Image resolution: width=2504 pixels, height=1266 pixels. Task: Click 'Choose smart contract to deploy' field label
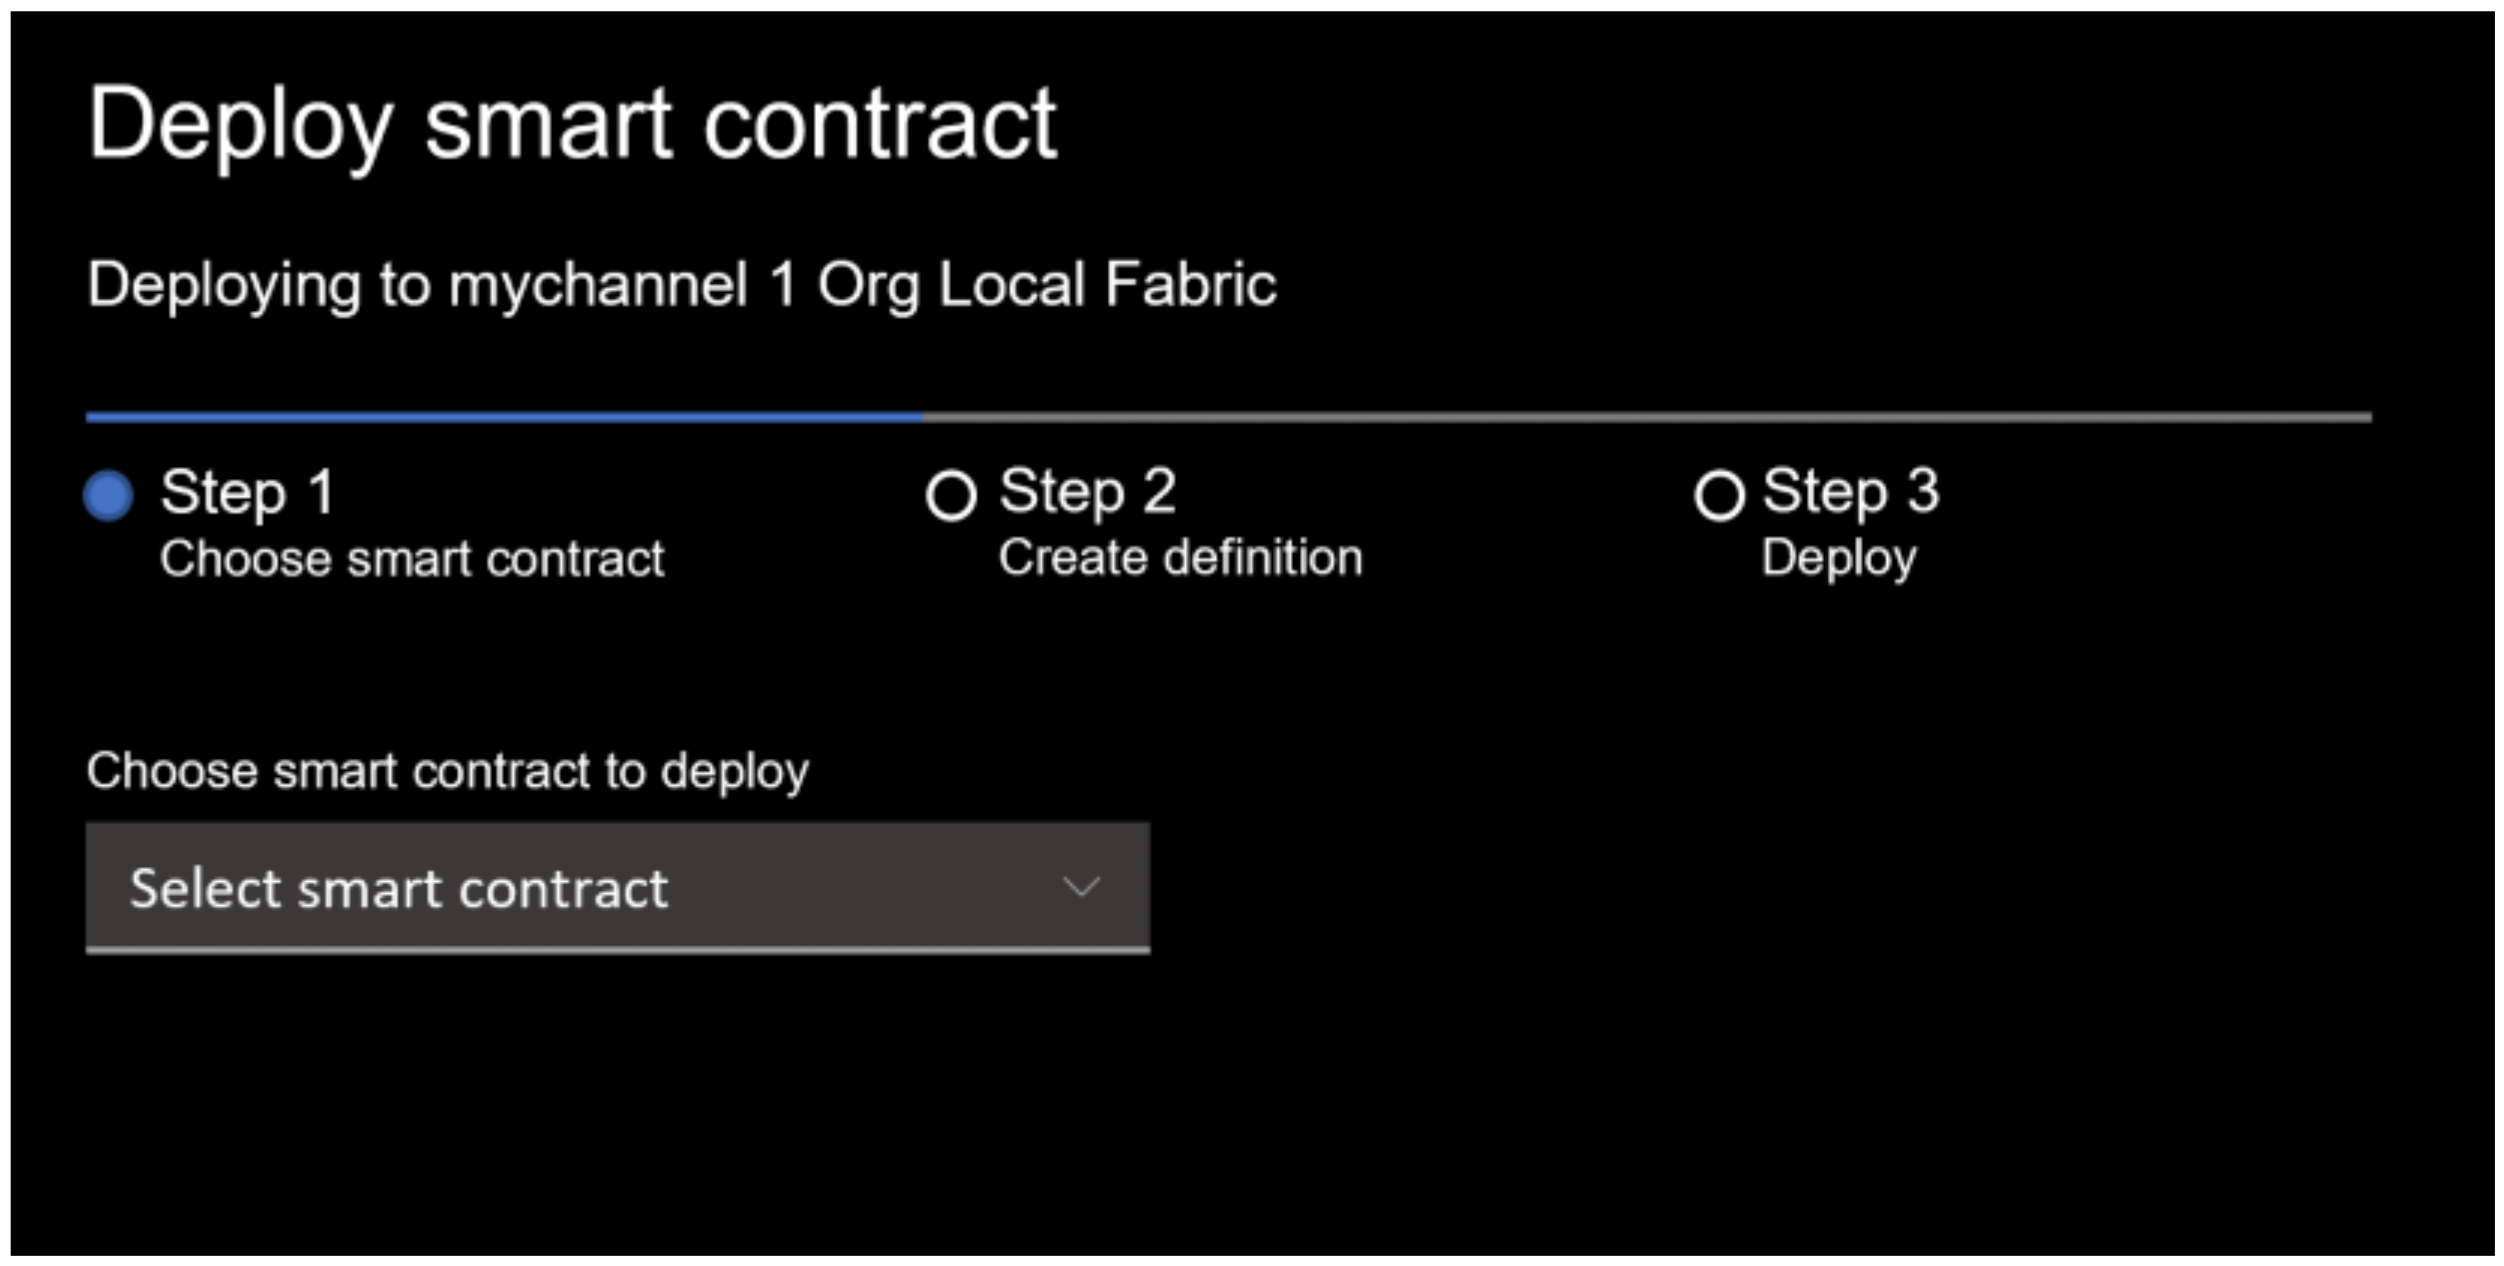447,771
